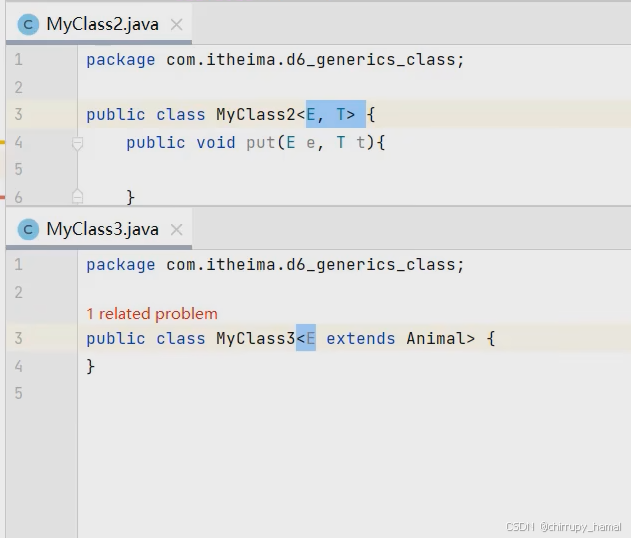Close the MyClass3.java tab
The height and width of the screenshot is (538, 631).
(176, 230)
